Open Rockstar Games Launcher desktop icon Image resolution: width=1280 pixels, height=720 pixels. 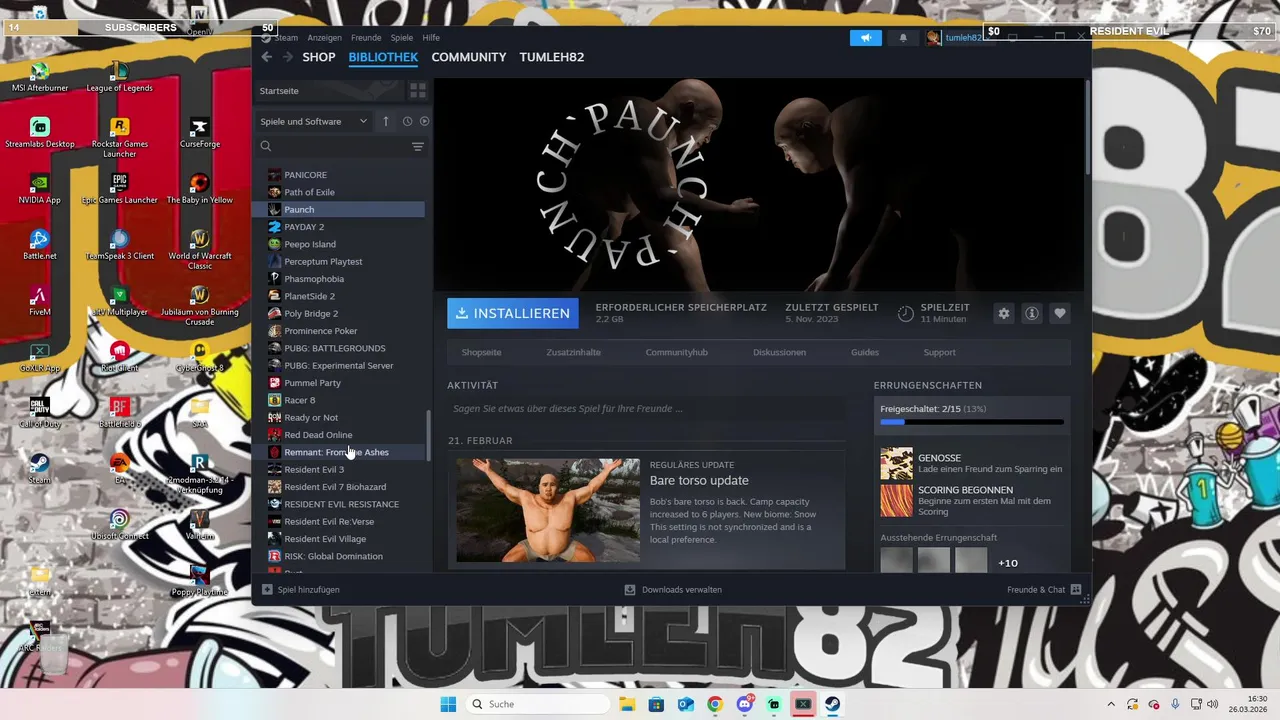[x=119, y=138]
